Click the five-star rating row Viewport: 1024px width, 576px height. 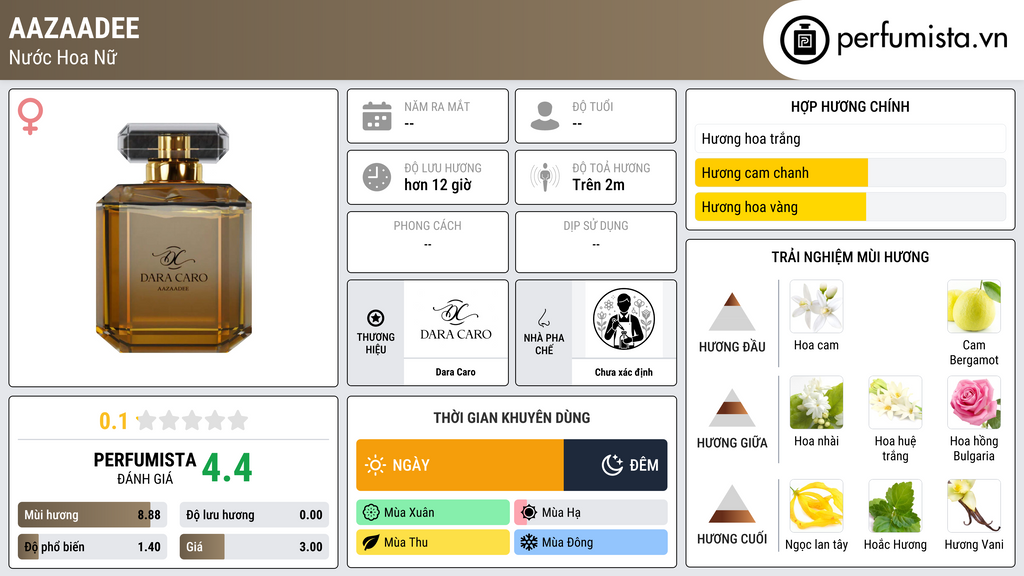point(192,420)
